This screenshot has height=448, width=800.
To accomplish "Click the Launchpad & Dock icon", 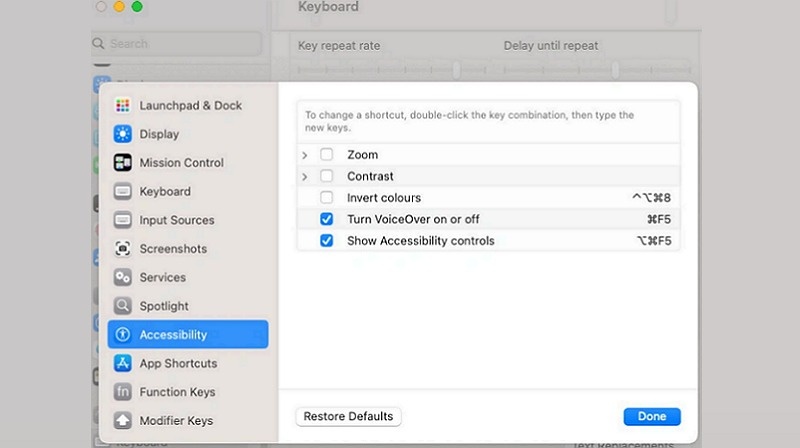I will pyautogui.click(x=122, y=105).
